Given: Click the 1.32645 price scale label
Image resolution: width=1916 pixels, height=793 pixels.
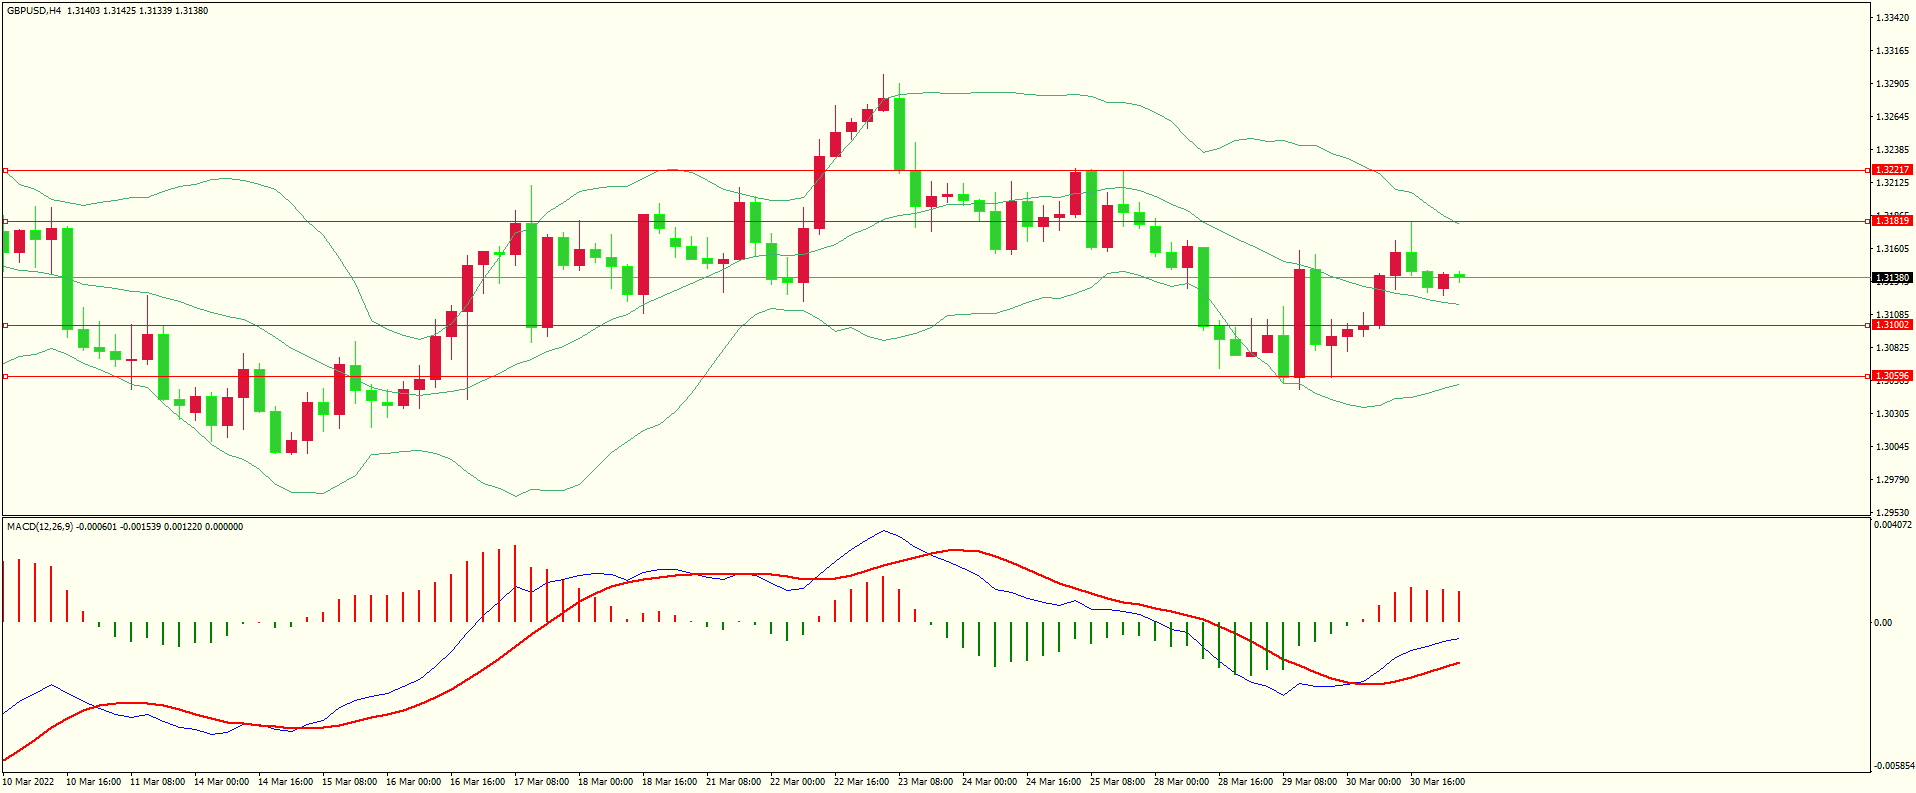Looking at the screenshot, I should click(x=1892, y=117).
